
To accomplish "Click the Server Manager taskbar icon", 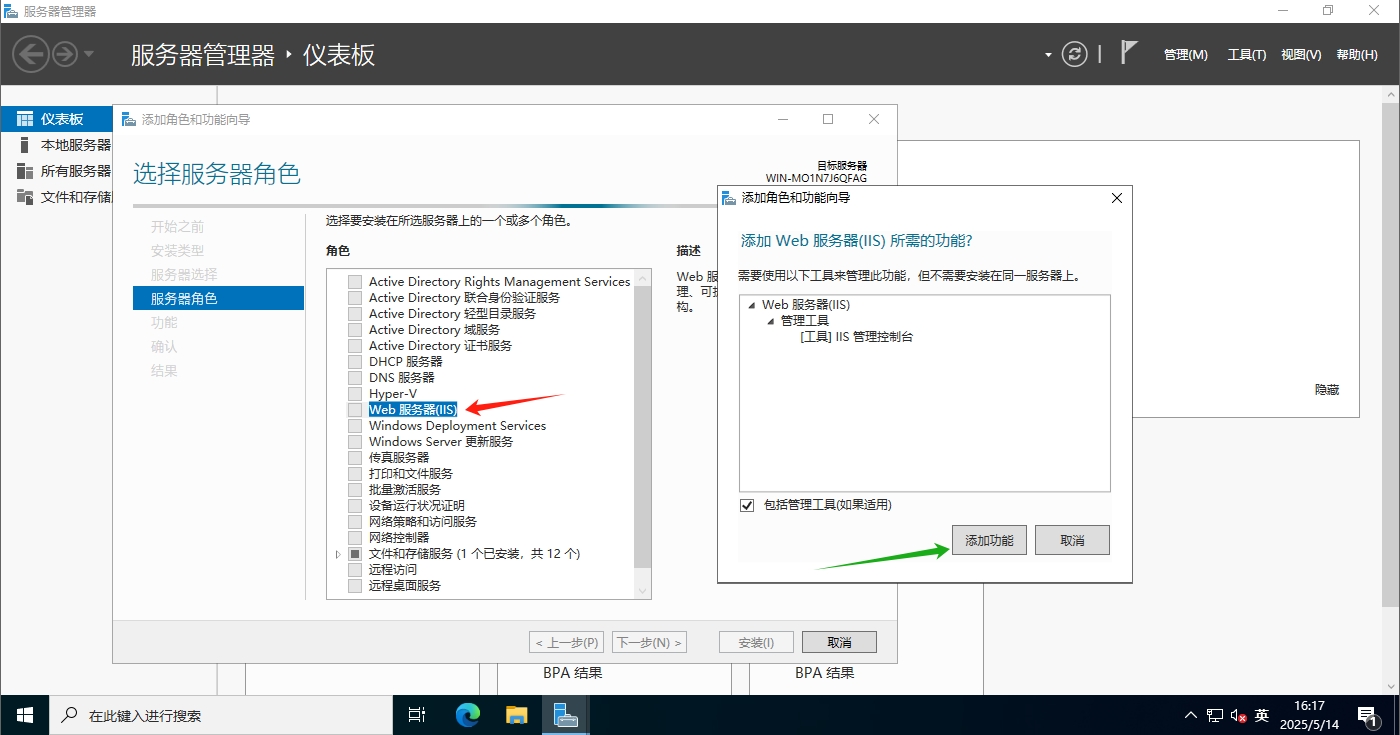I will [x=565, y=715].
